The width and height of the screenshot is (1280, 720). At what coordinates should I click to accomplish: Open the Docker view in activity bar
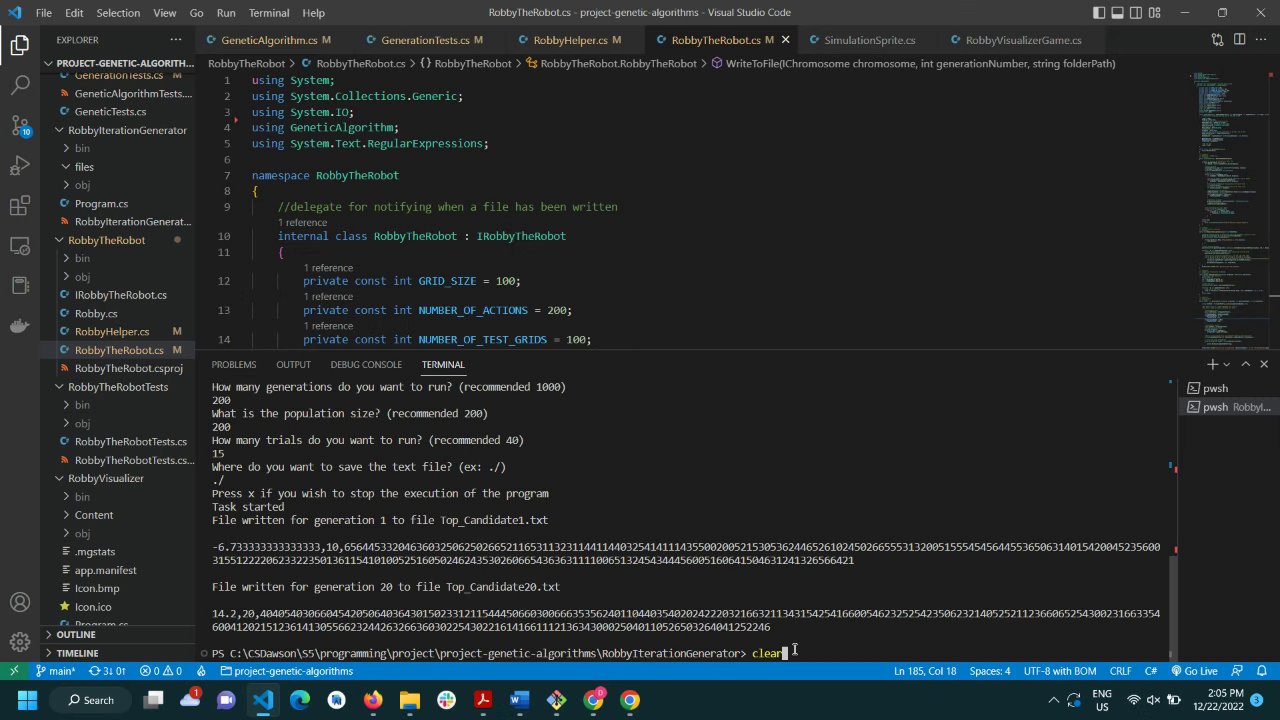click(20, 326)
